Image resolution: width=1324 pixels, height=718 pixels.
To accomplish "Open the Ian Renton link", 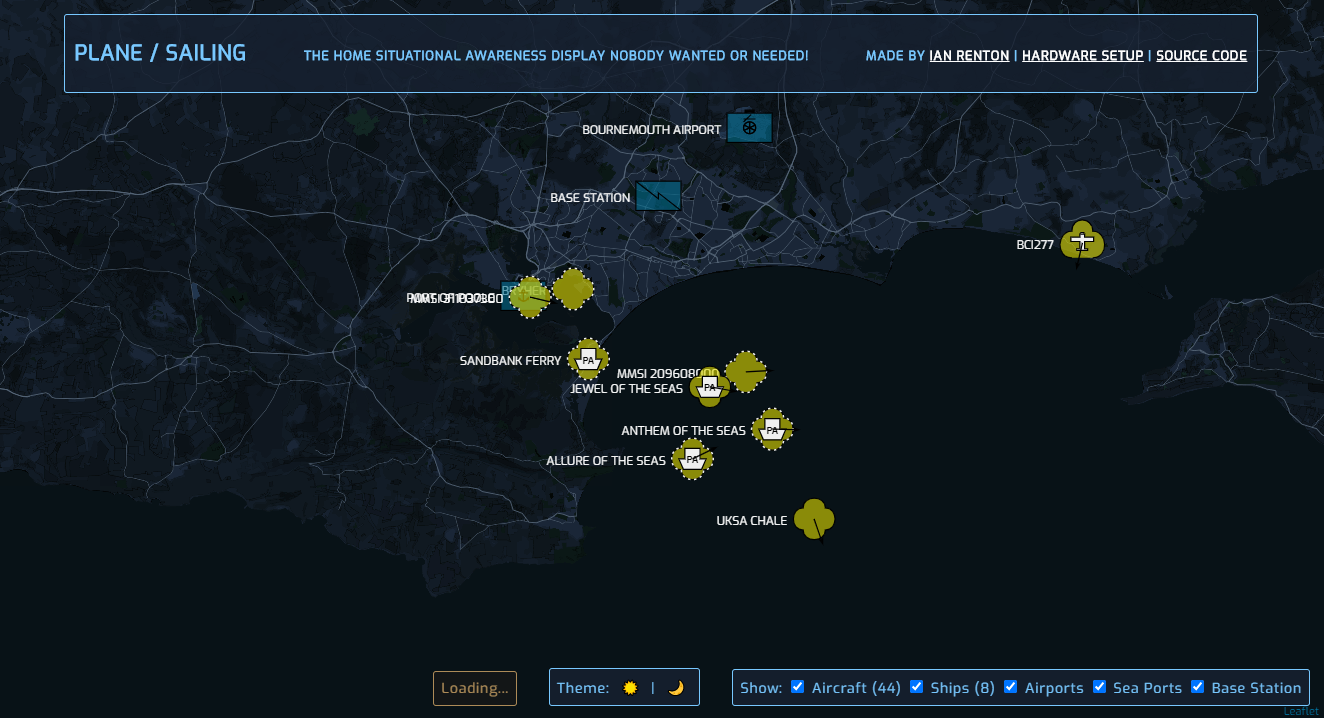I will click(969, 56).
